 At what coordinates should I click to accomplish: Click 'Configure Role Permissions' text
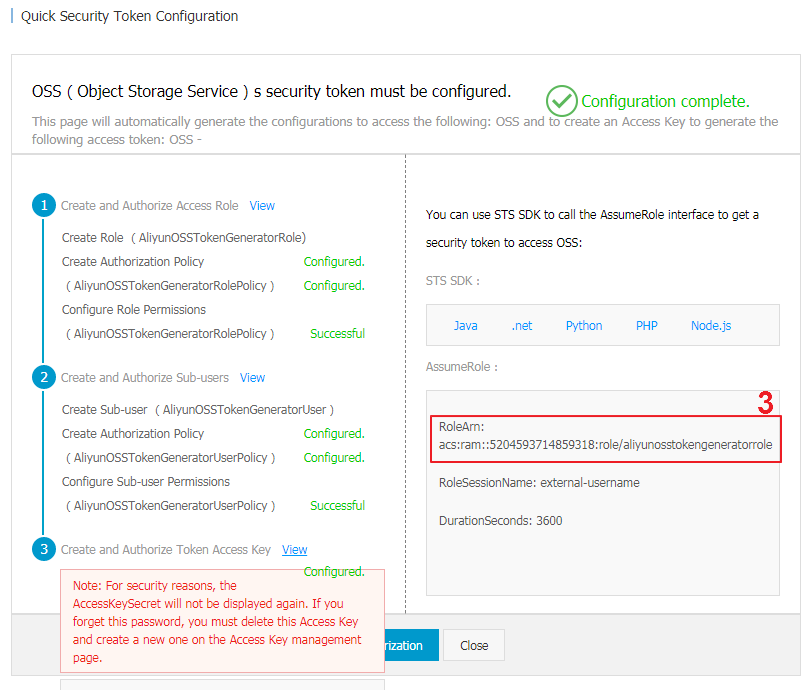coord(134,310)
